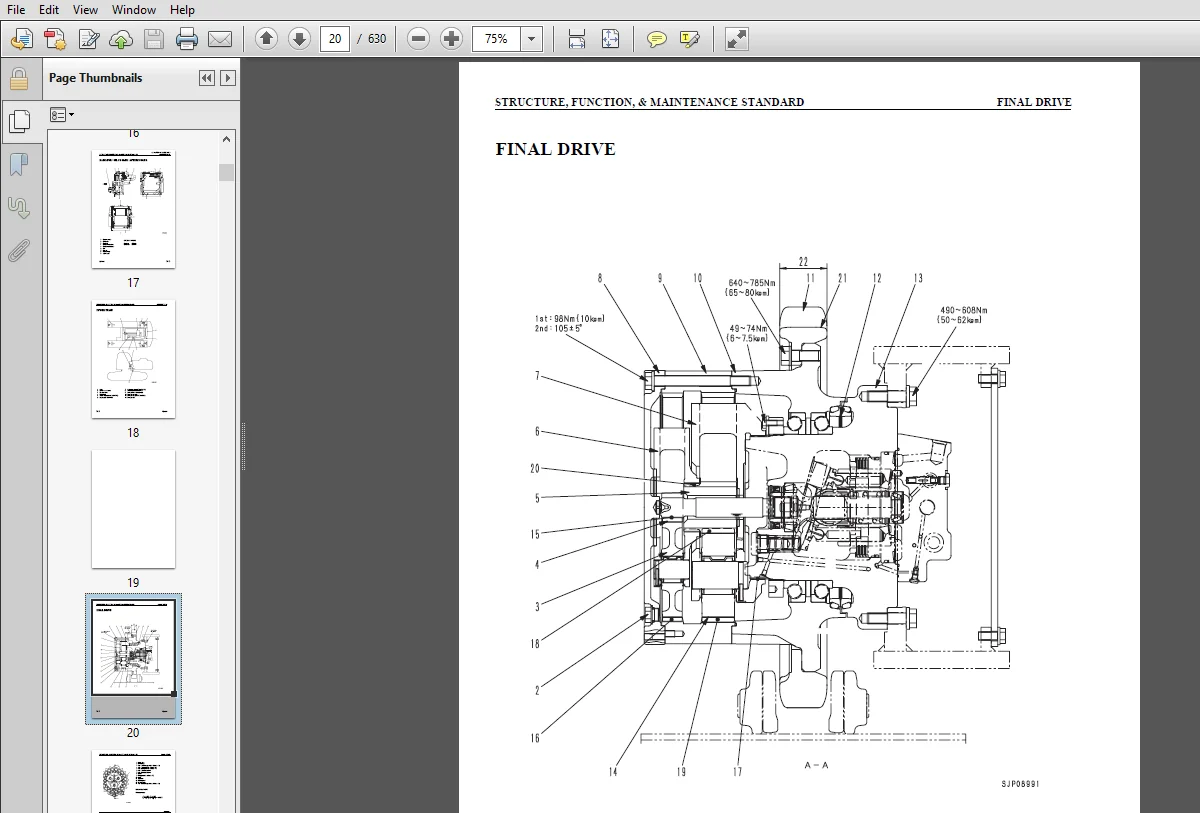Go to next page down arrow
This screenshot has width=1200, height=813.
[299, 39]
